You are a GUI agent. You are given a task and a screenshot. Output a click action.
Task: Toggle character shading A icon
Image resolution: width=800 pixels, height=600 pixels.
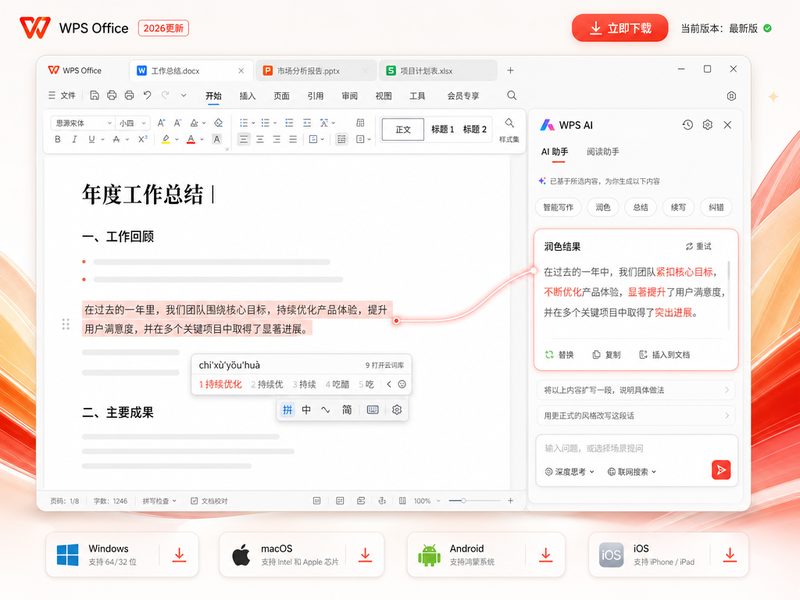click(x=217, y=139)
